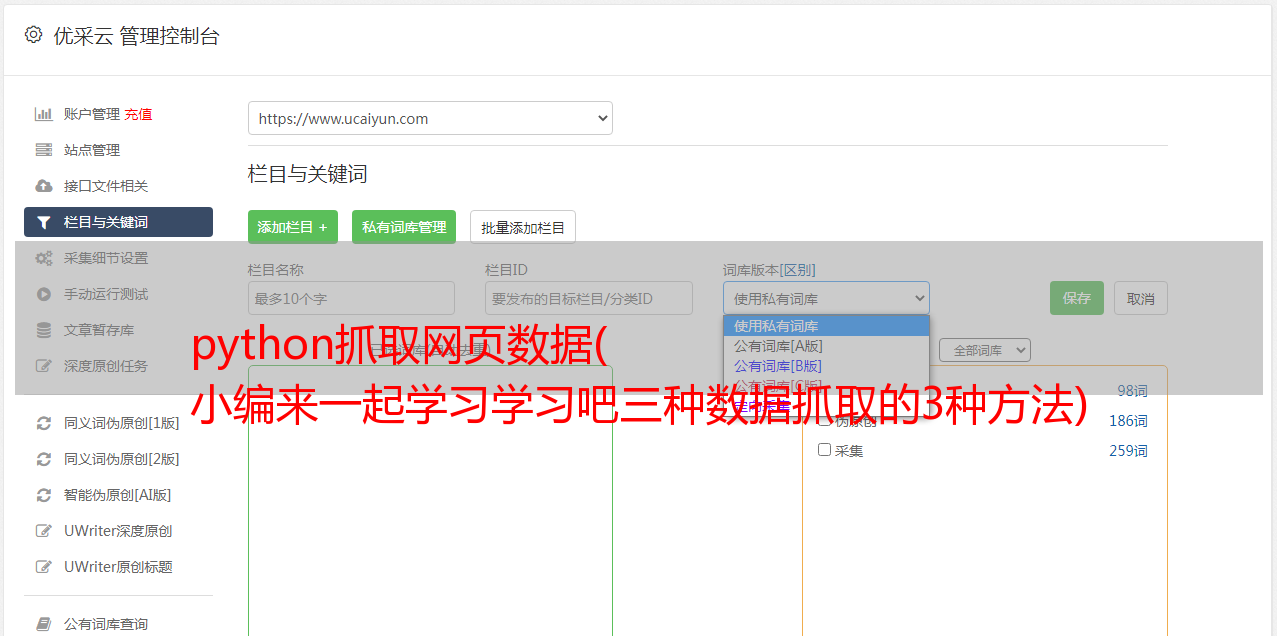Click the 98词 count
Screen dimensions: 1277x636
tap(1132, 391)
